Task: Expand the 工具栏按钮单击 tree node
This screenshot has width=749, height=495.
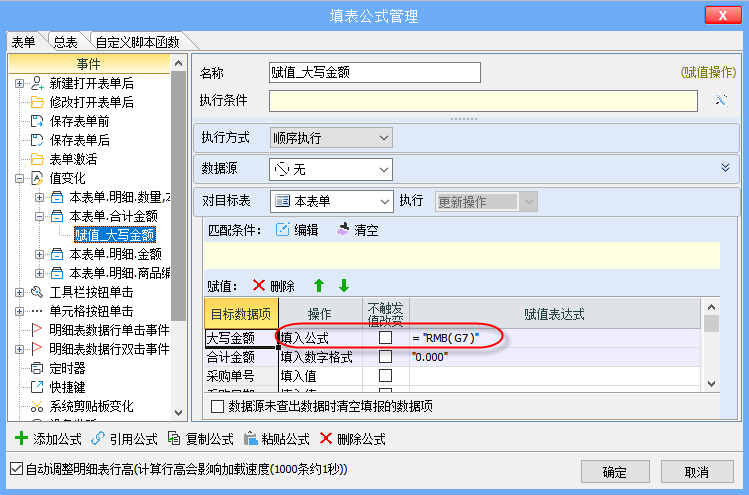Action: (19, 292)
